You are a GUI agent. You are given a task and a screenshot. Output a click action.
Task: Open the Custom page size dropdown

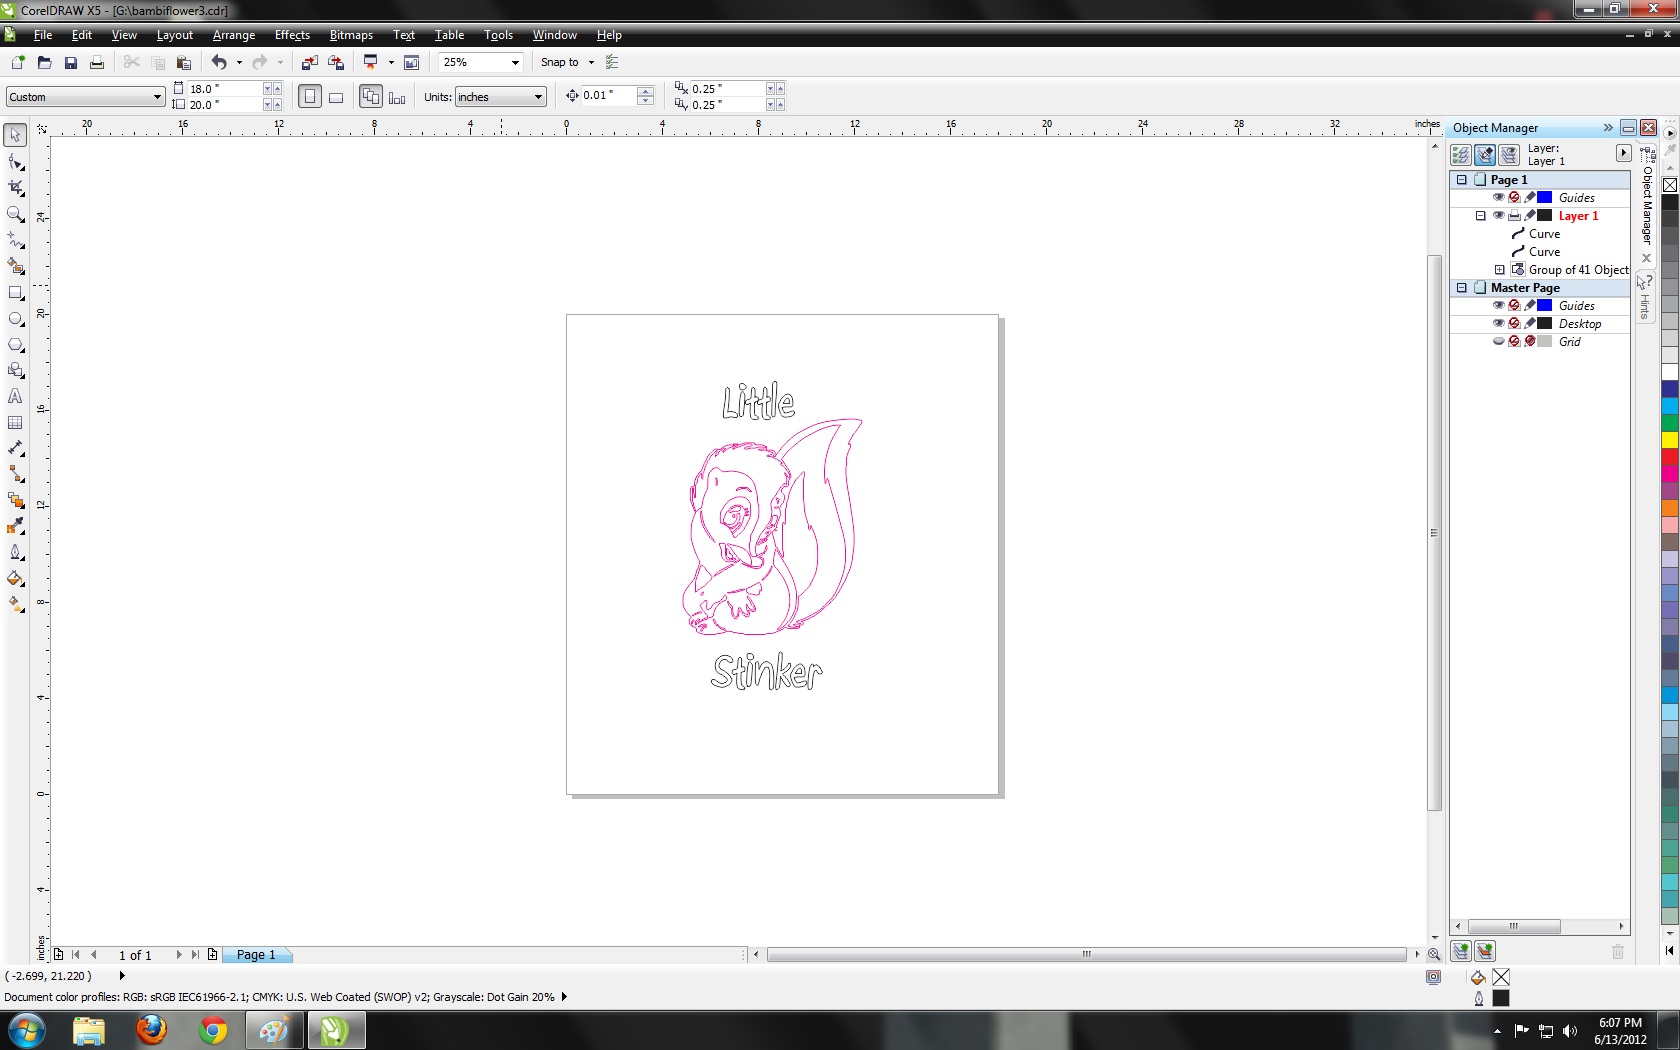point(157,97)
